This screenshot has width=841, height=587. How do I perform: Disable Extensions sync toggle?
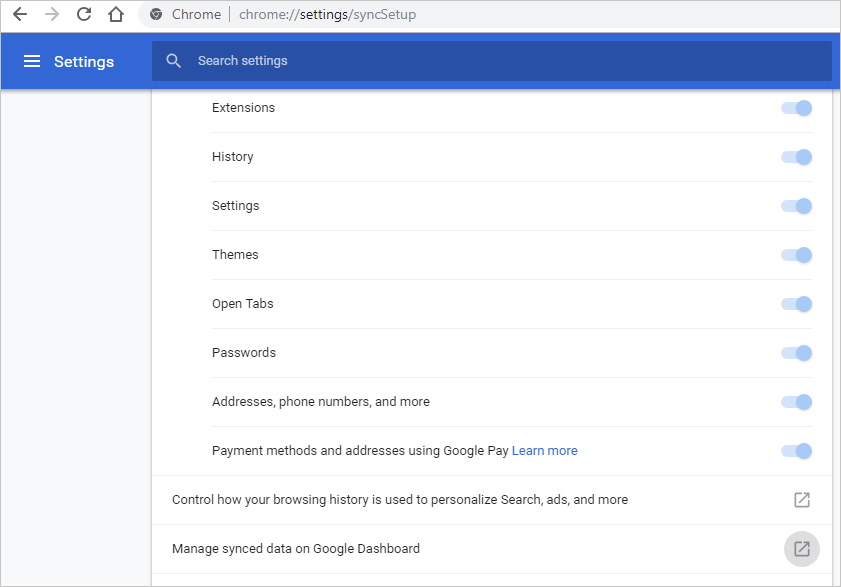click(797, 108)
